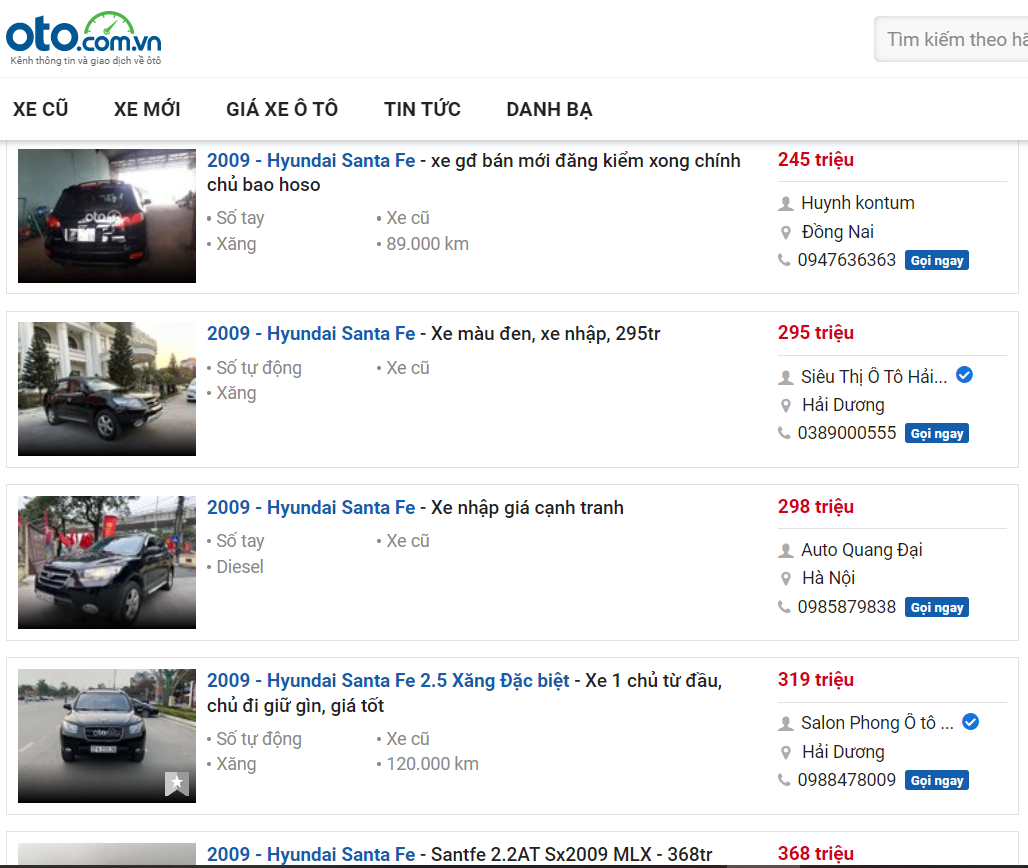Image resolution: width=1028 pixels, height=868 pixels.
Task: Open the 'Santfe 2.2AT Sx2009 MLX' listing
Action: [x=460, y=854]
